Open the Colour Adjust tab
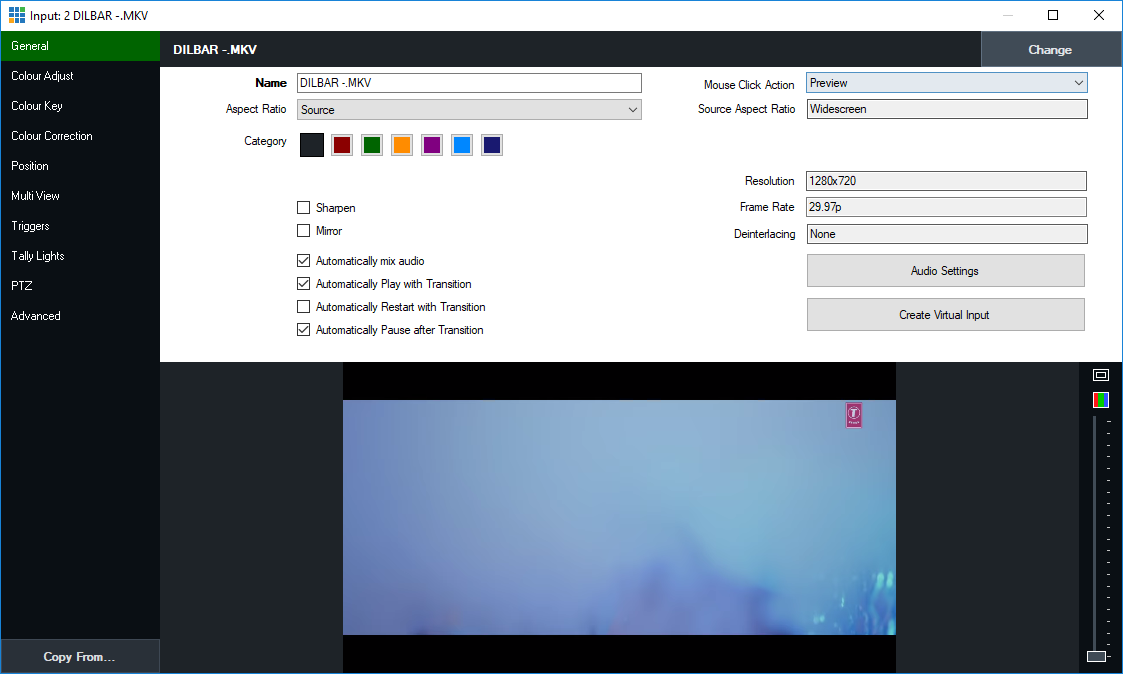 click(x=80, y=76)
